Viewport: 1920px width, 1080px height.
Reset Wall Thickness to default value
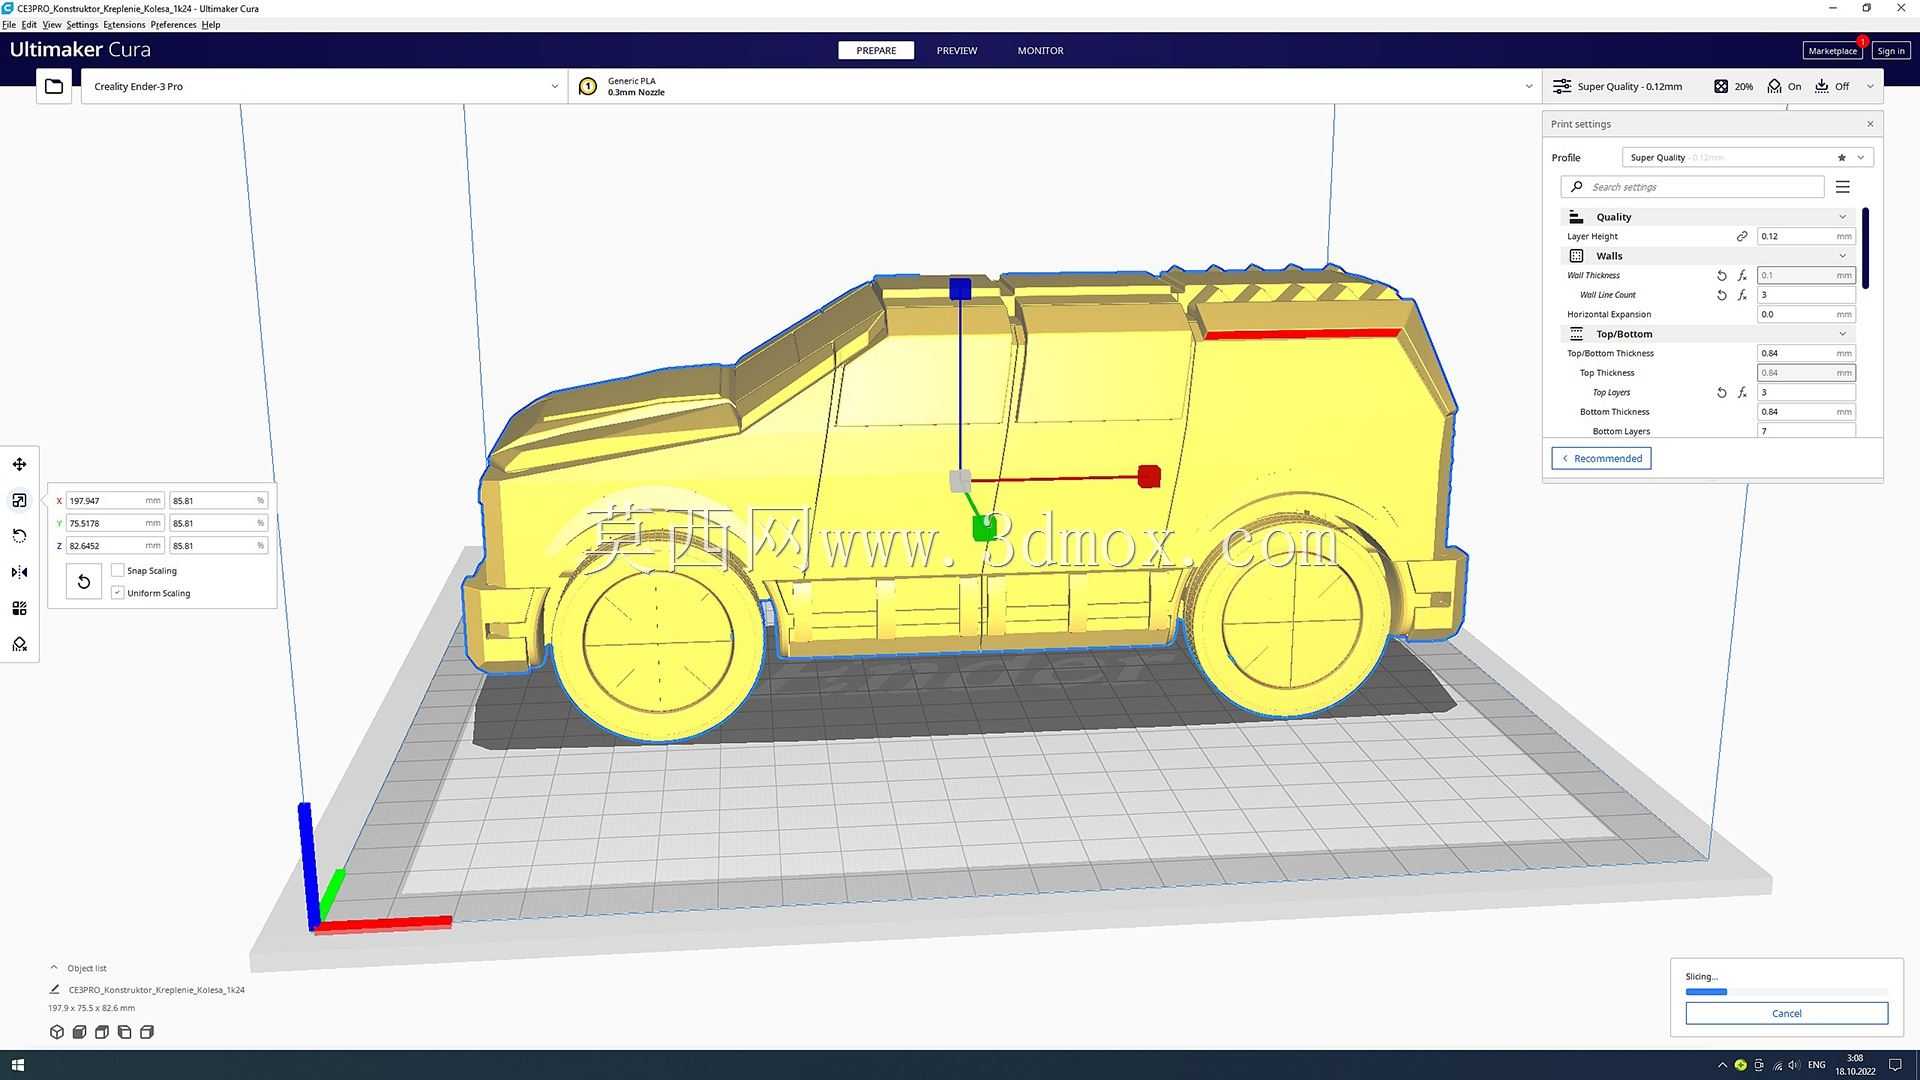(1722, 275)
